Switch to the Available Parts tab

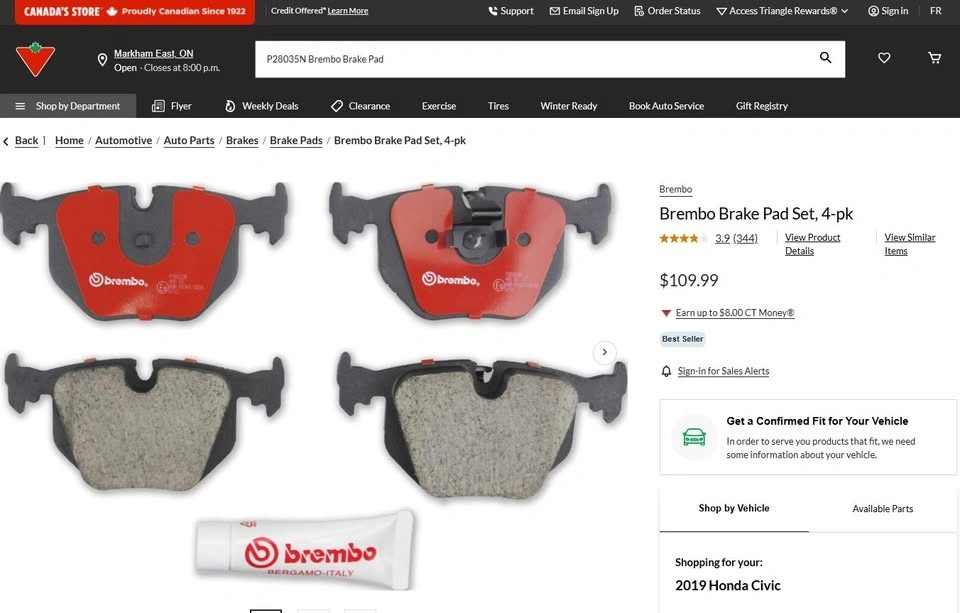[x=882, y=509]
